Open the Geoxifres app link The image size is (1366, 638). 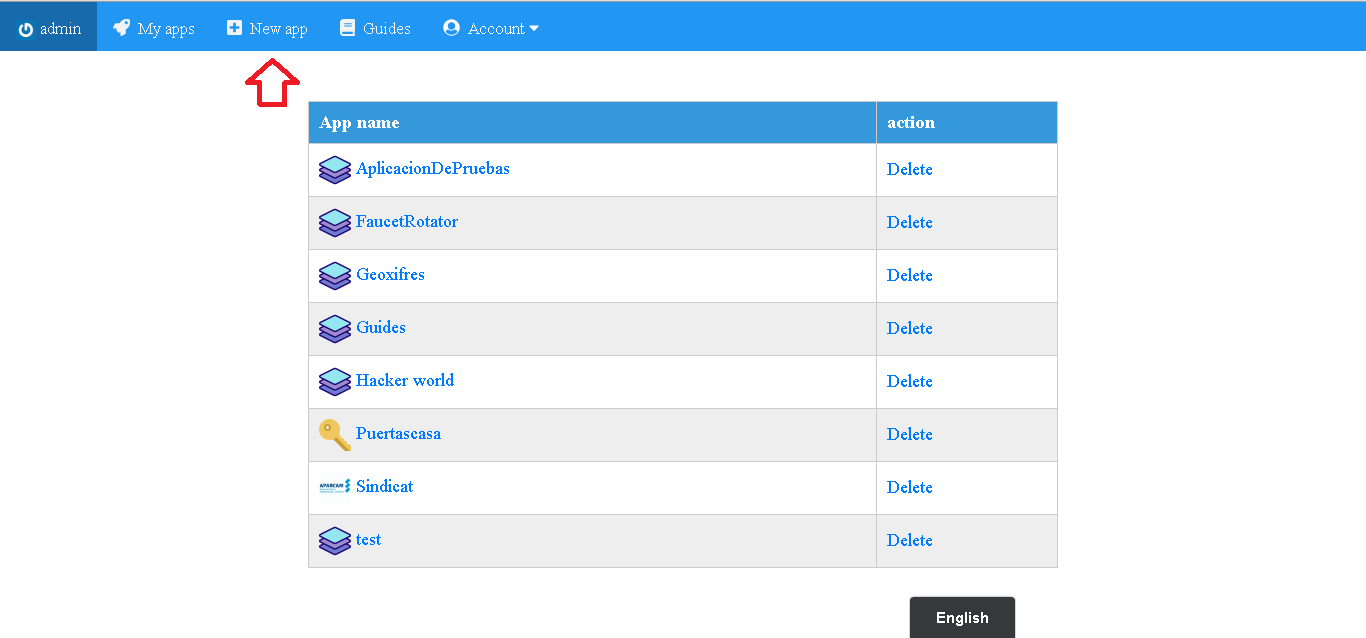click(x=390, y=275)
